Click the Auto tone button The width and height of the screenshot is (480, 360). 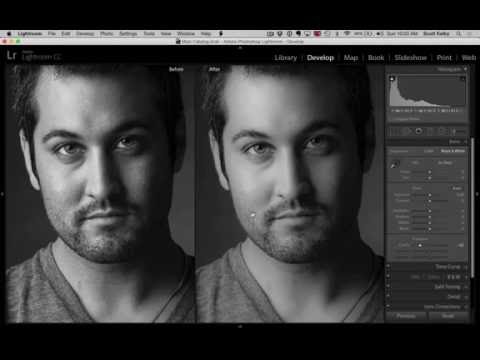coord(457,188)
